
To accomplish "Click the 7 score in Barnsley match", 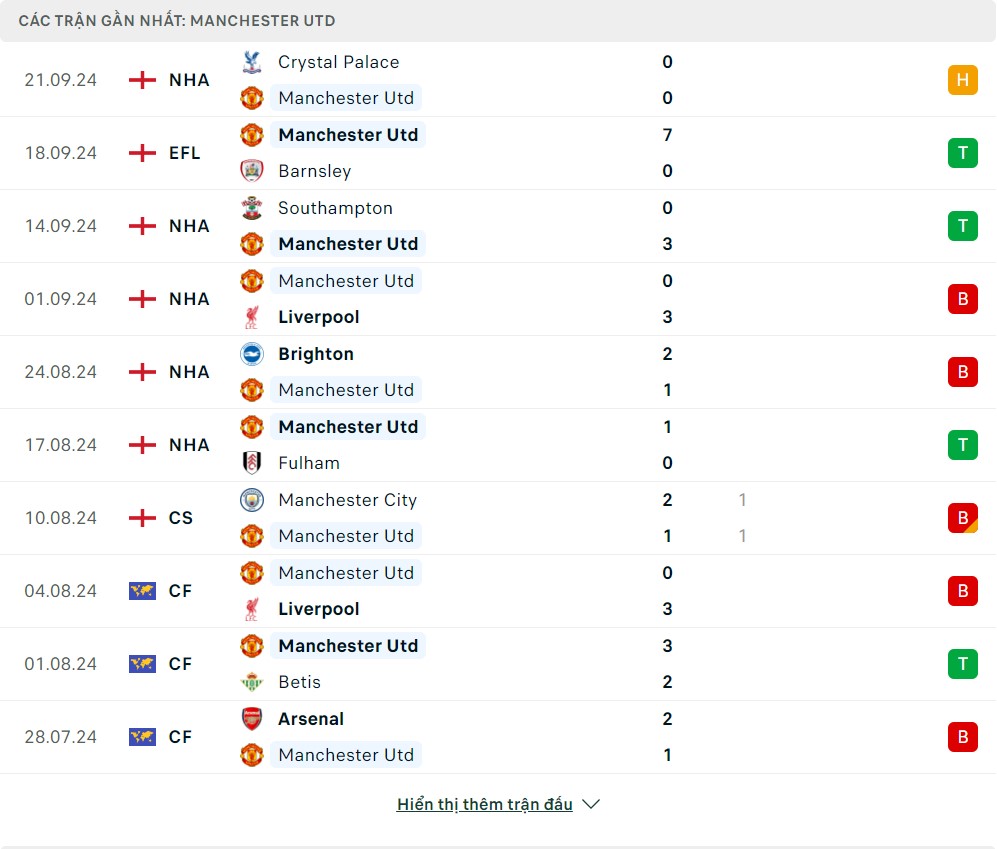I will point(667,135).
